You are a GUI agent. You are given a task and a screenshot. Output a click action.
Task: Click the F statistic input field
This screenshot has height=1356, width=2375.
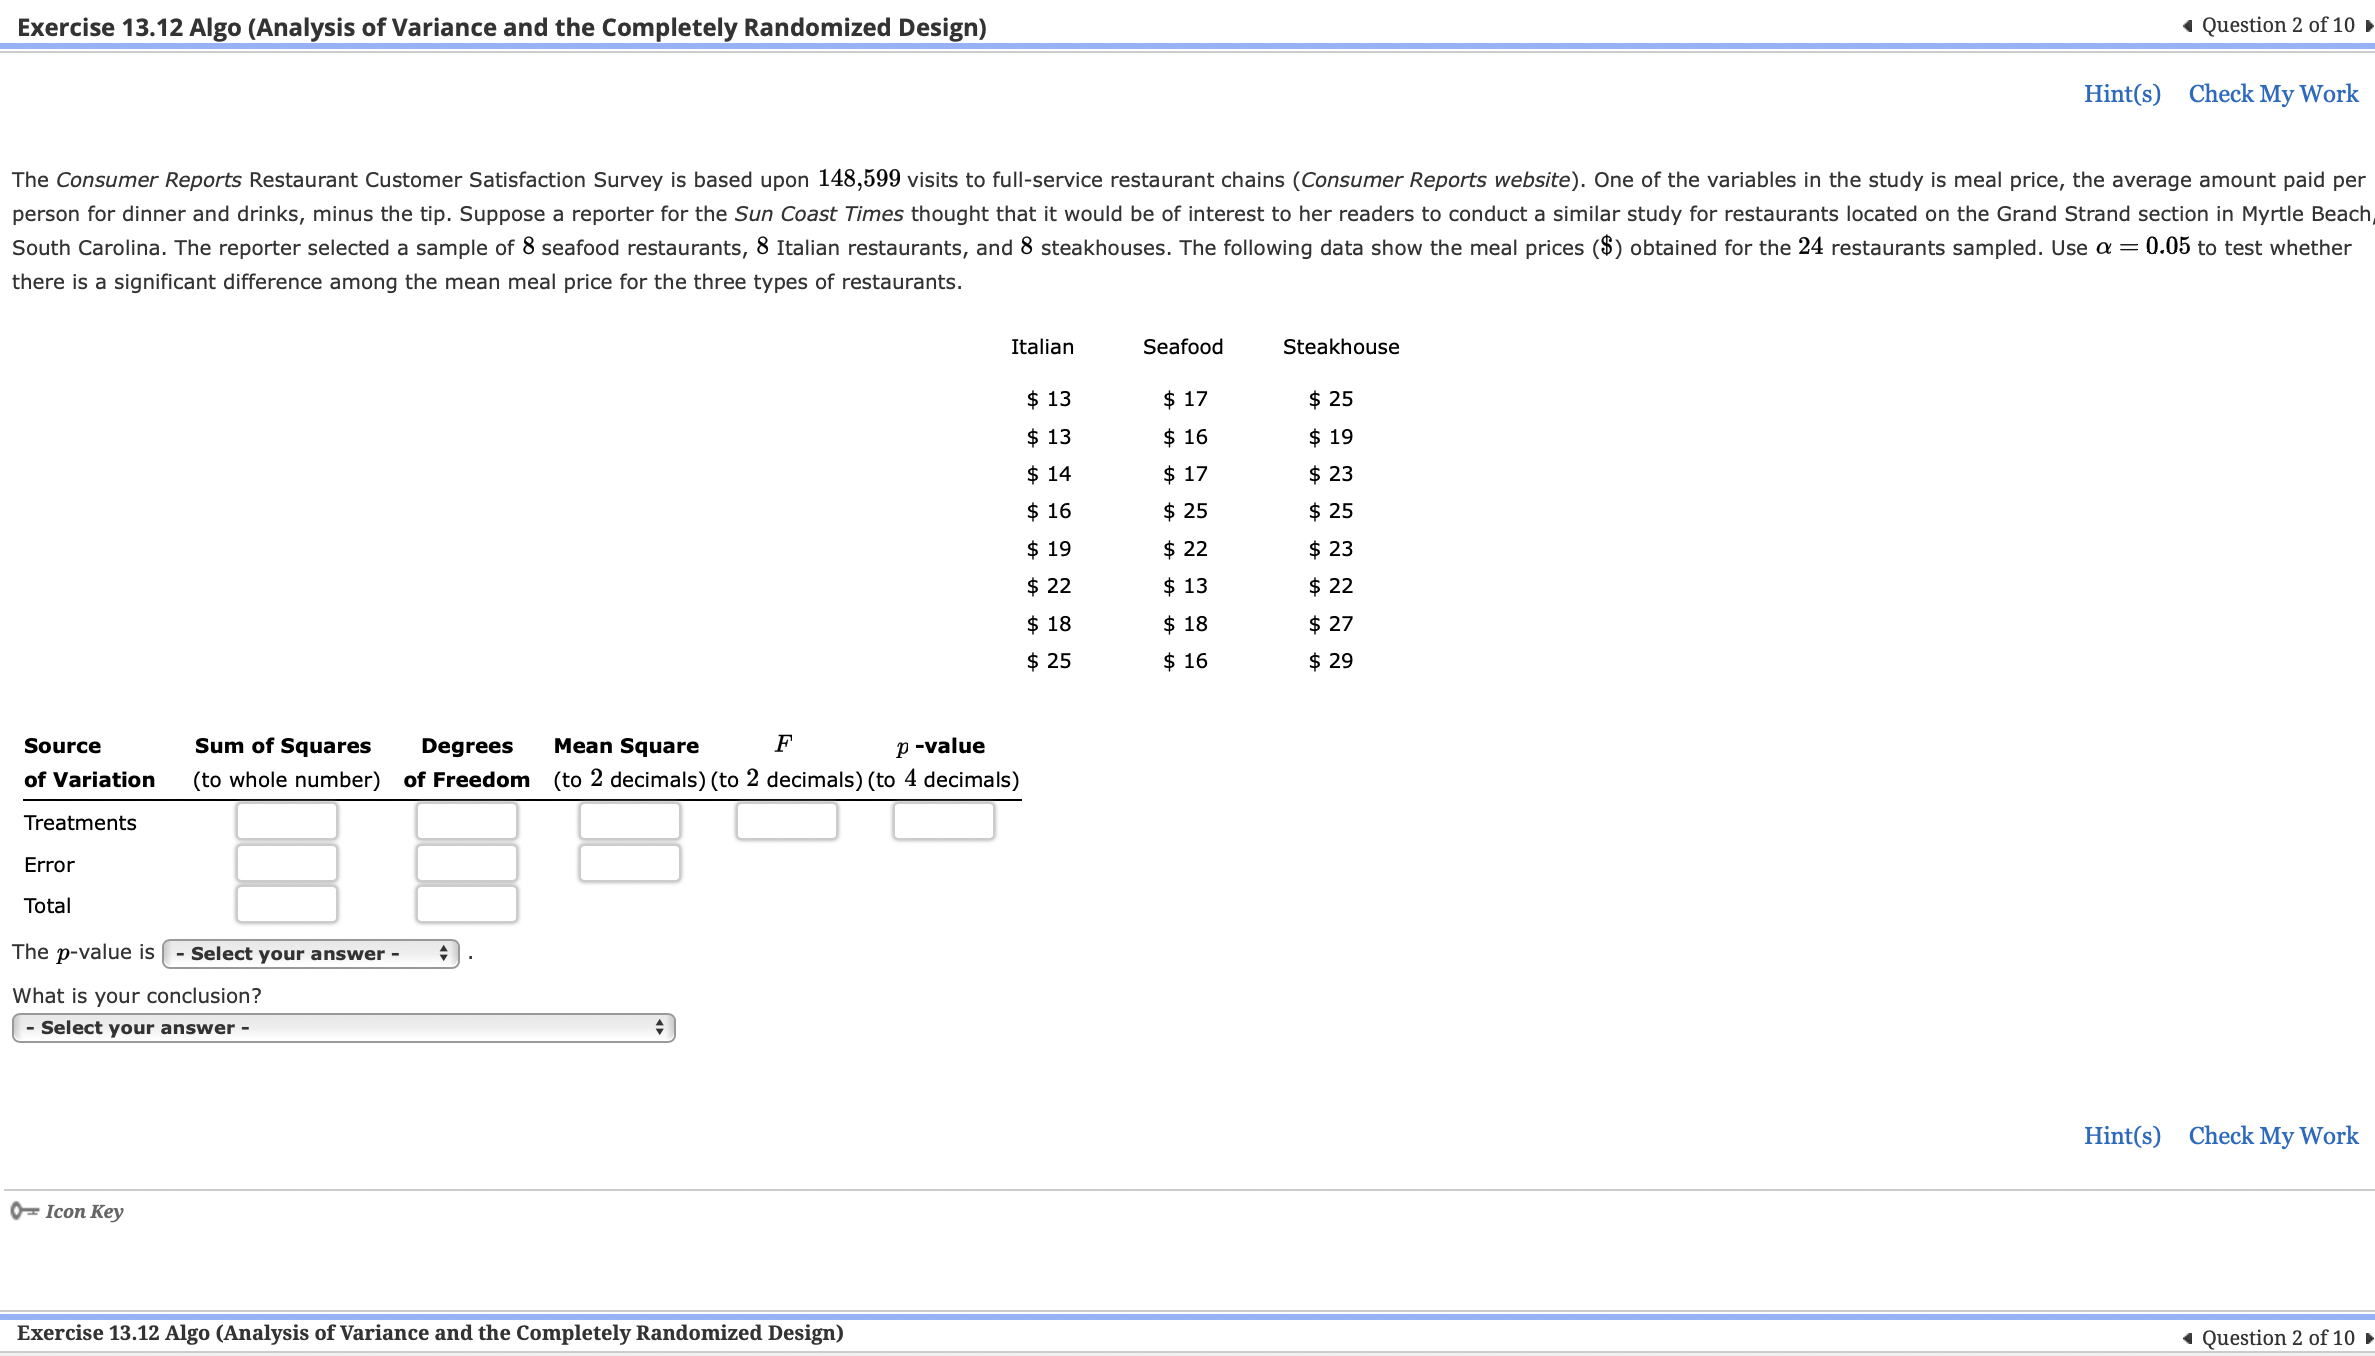pos(786,820)
